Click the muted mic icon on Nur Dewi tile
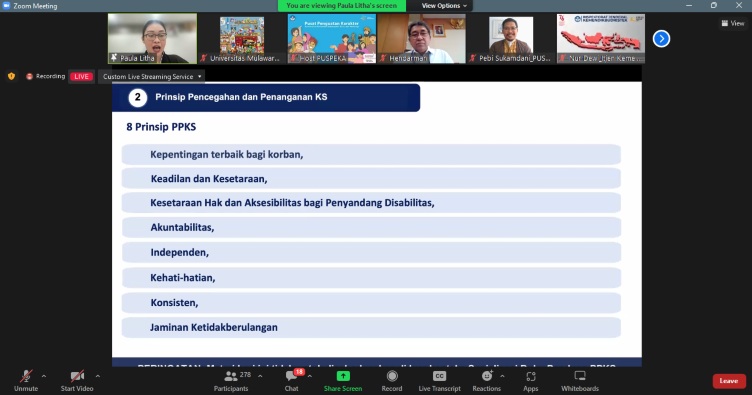The width and height of the screenshot is (752, 395). click(x=563, y=58)
